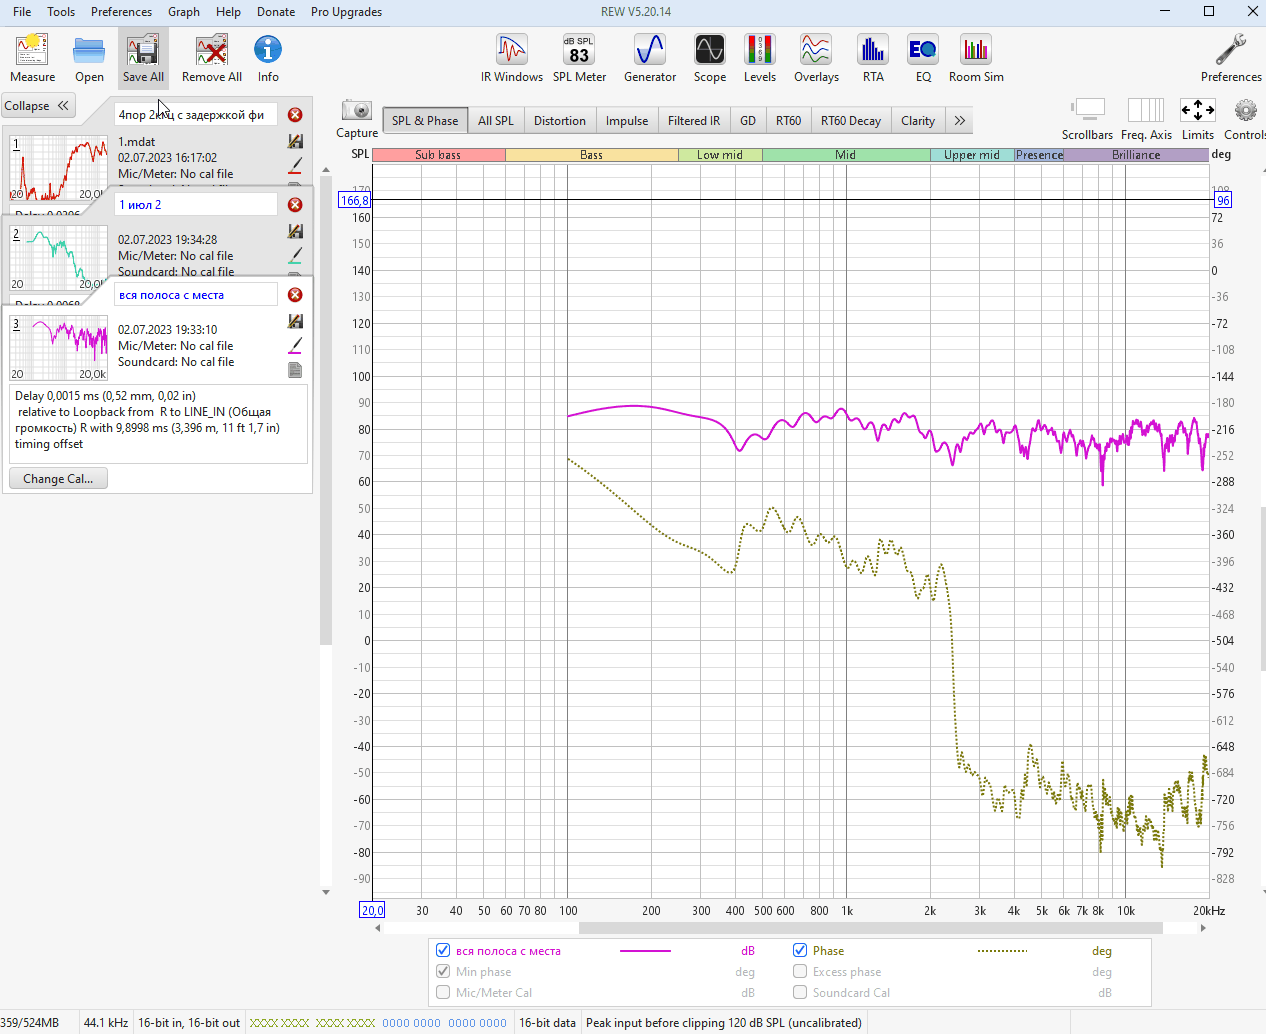The width and height of the screenshot is (1266, 1034).
Task: Remove the '1 июл 2' measurement
Action: 295,205
